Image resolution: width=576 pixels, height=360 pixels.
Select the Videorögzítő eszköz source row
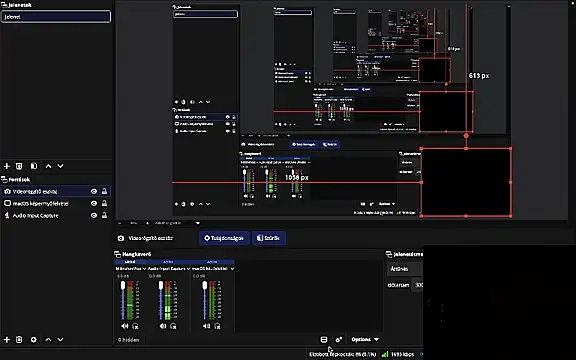[x=56, y=191]
